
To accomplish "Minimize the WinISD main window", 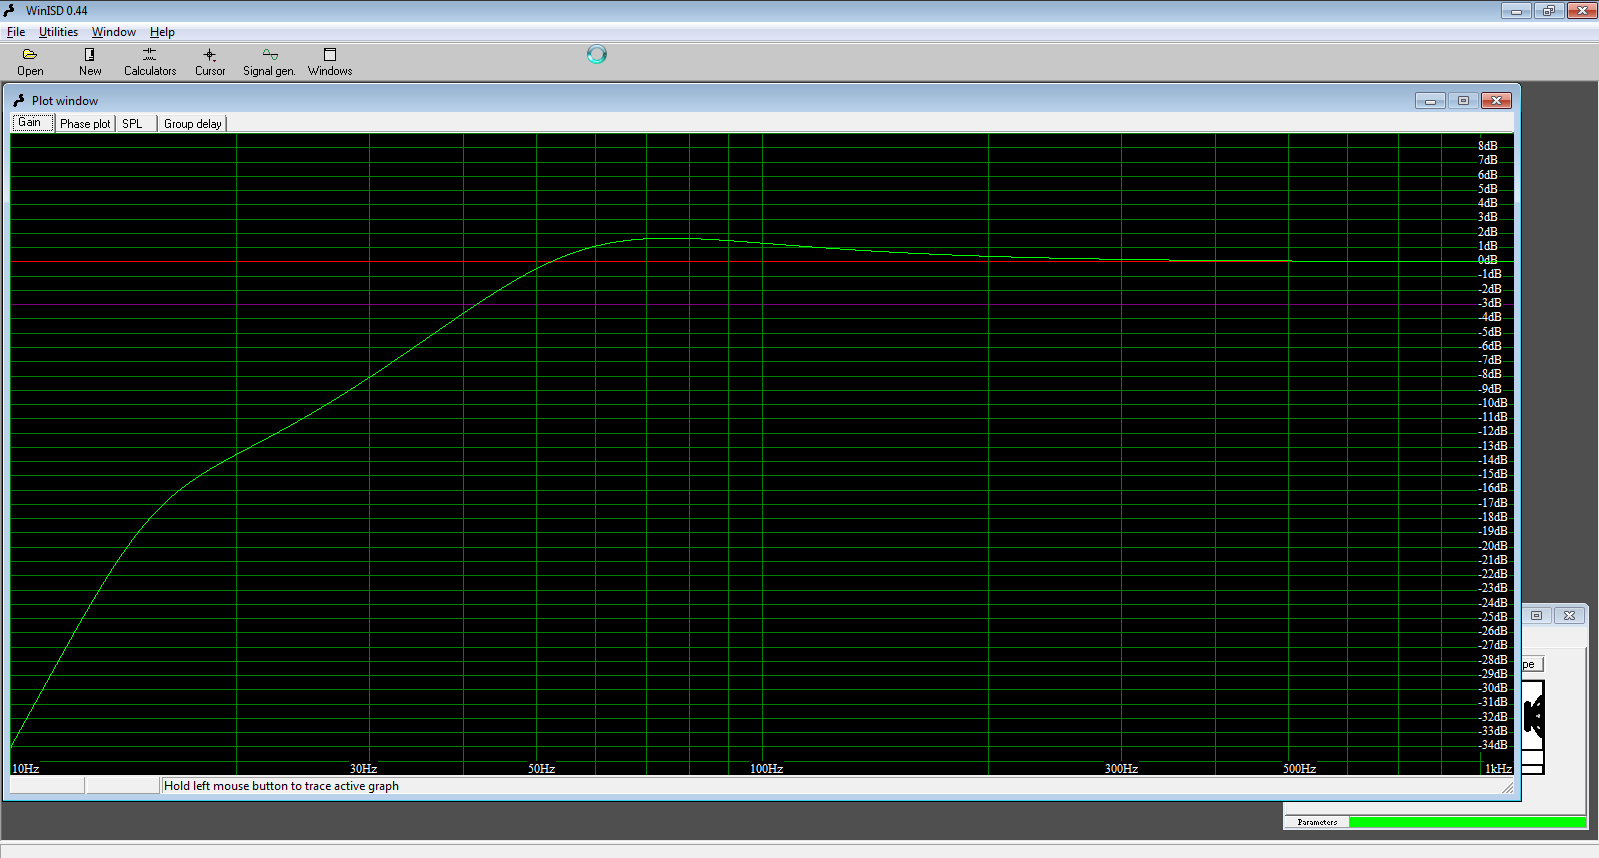I will 1516,10.
